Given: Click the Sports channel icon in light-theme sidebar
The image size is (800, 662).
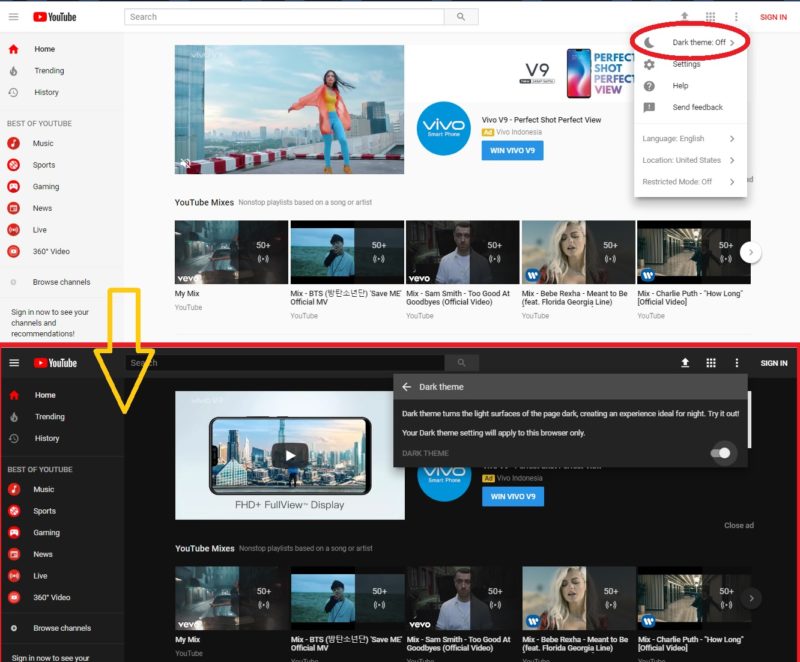Looking at the screenshot, I should pyautogui.click(x=14, y=165).
